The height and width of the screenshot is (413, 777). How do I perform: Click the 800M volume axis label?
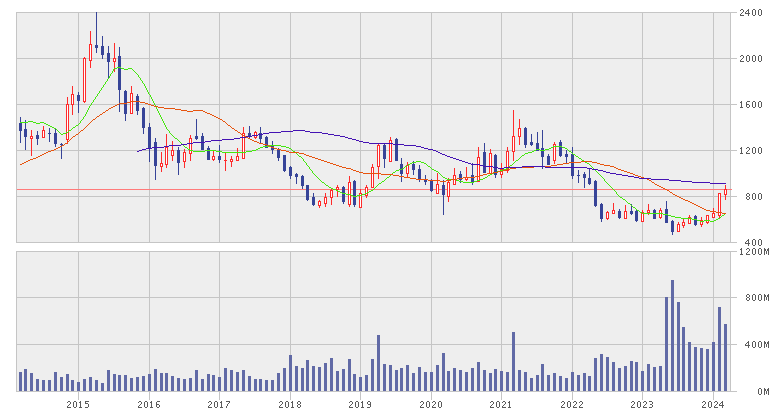tap(756, 298)
